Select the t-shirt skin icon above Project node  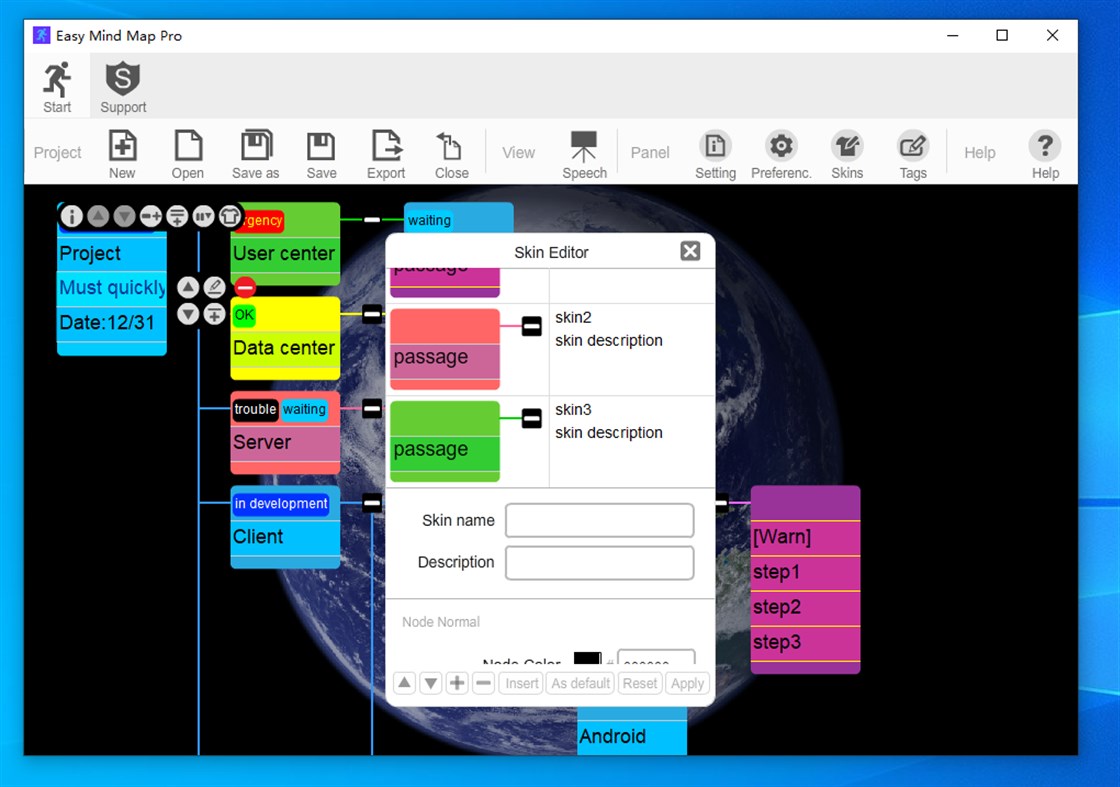point(230,216)
